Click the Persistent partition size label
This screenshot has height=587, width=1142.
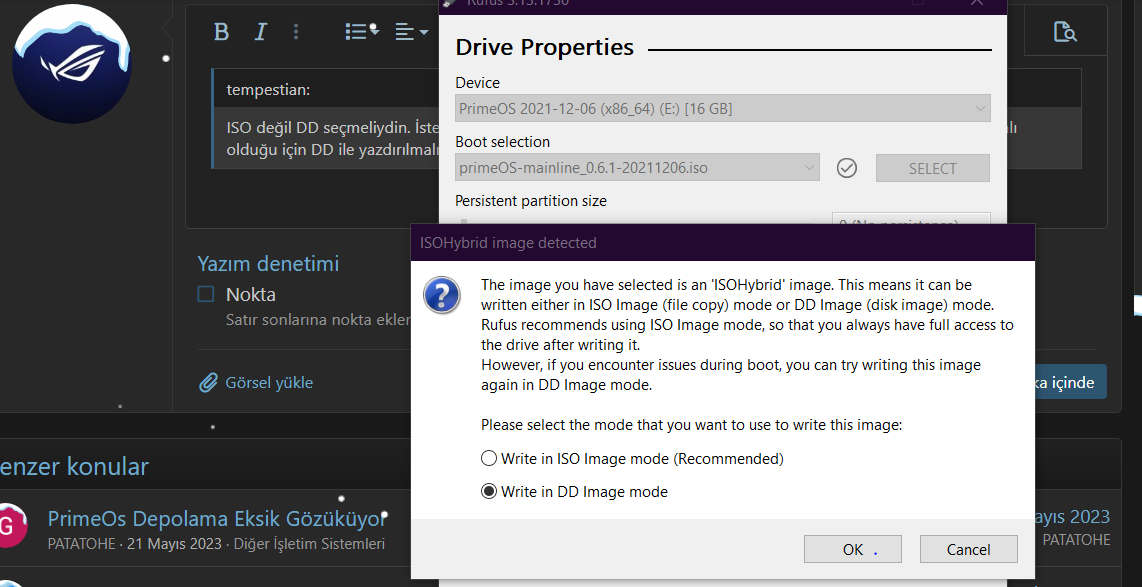tap(531, 200)
